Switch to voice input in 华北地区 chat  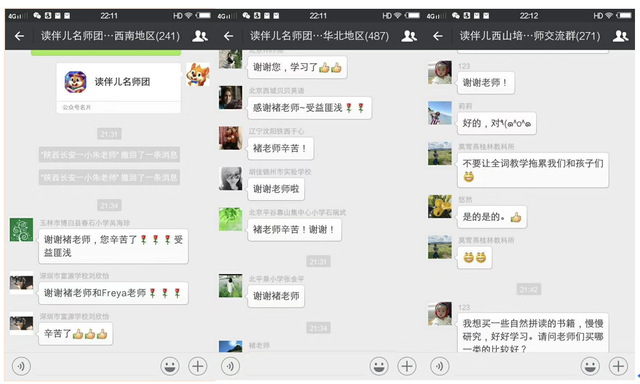point(230,366)
